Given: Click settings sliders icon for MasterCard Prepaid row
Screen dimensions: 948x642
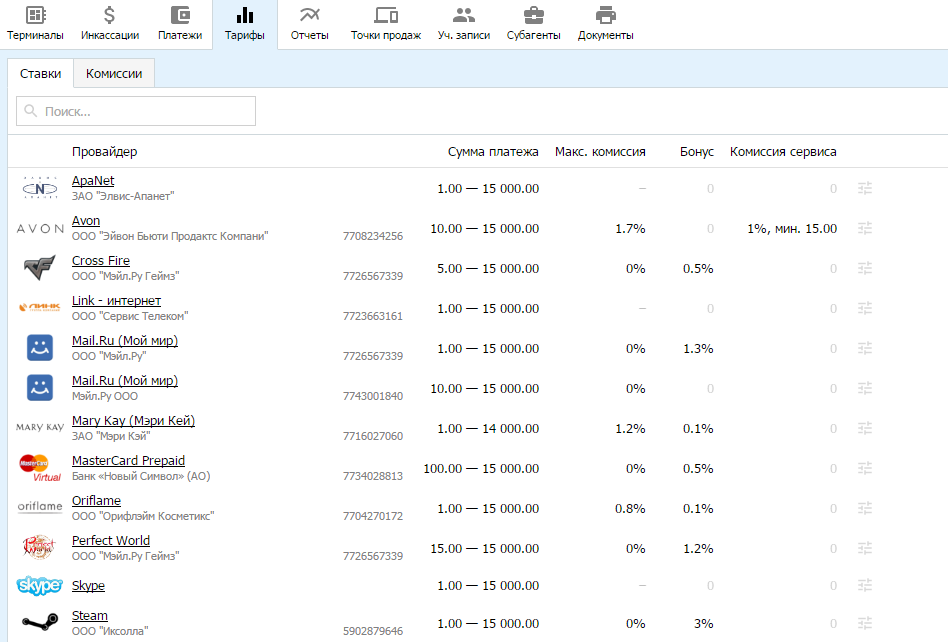Looking at the screenshot, I should 865,468.
